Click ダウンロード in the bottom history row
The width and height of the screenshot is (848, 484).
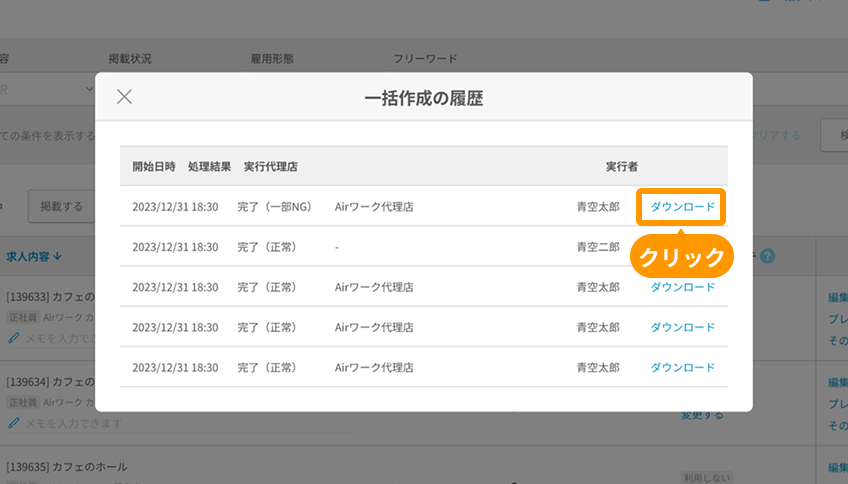point(683,367)
